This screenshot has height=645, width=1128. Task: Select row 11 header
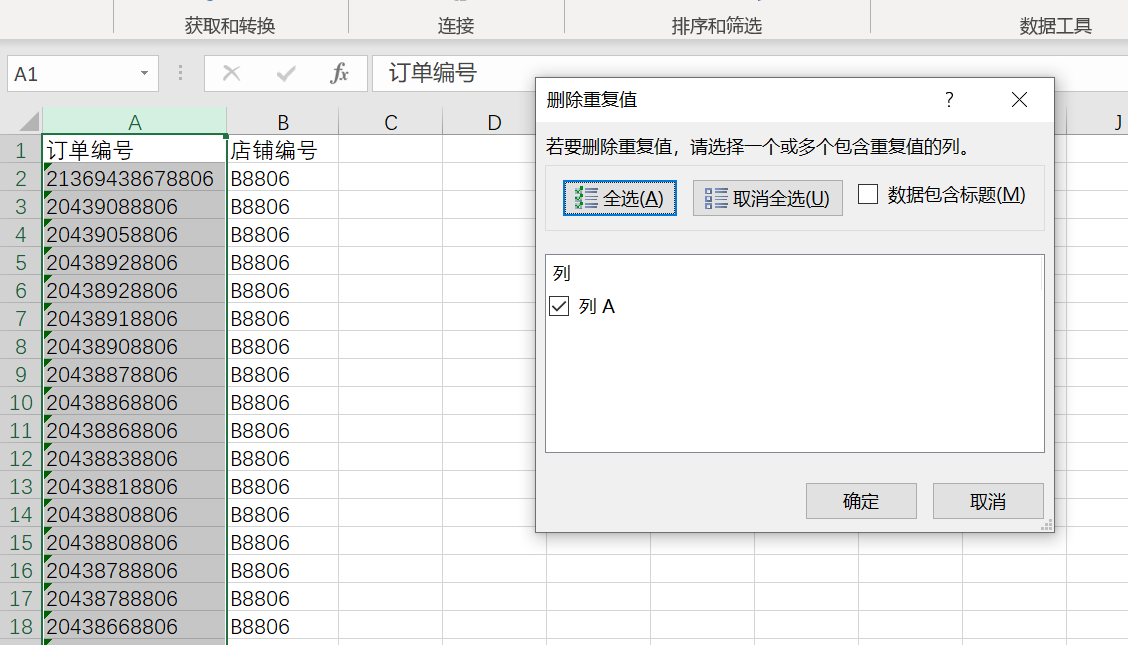(x=21, y=431)
